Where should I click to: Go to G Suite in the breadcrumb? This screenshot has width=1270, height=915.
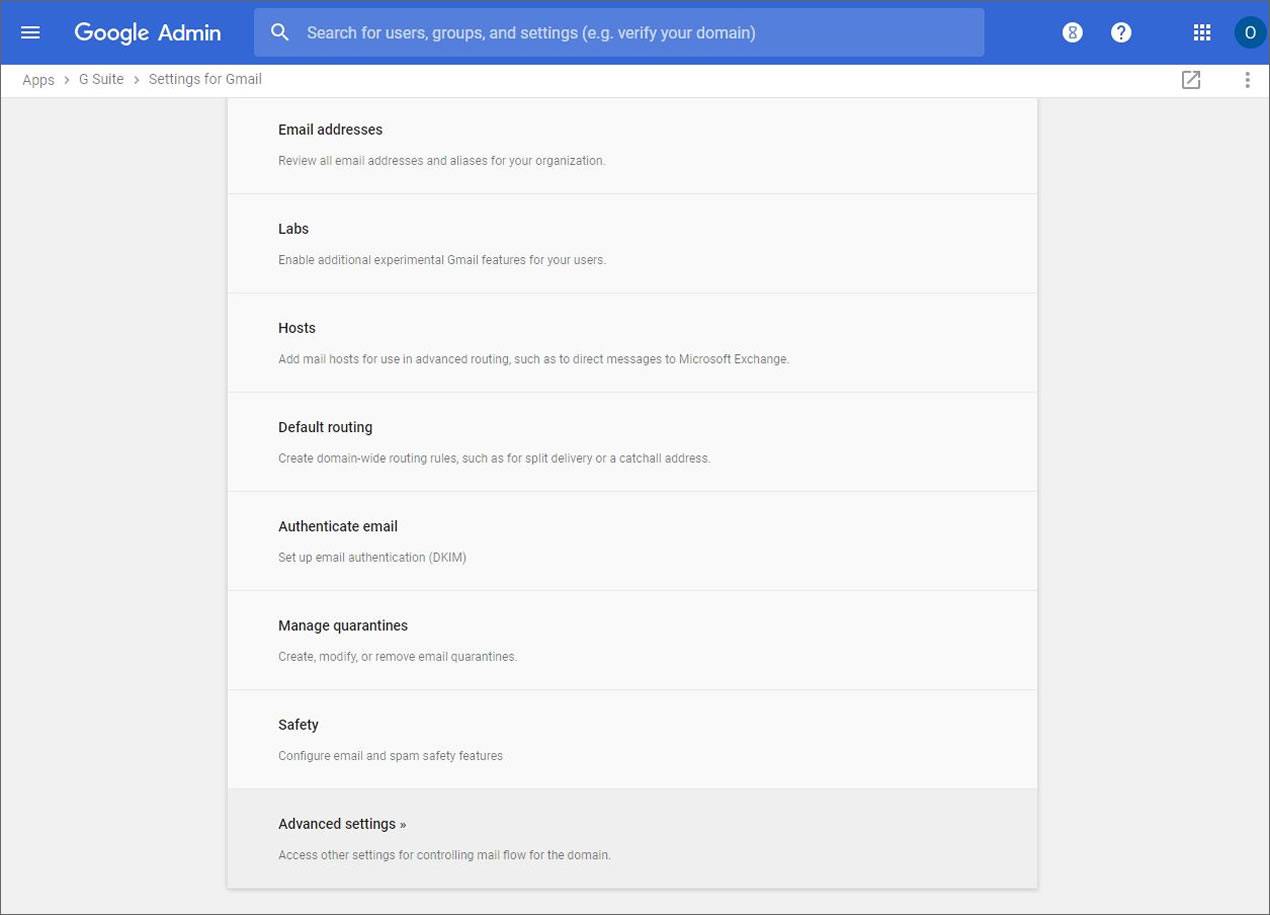[101, 80]
